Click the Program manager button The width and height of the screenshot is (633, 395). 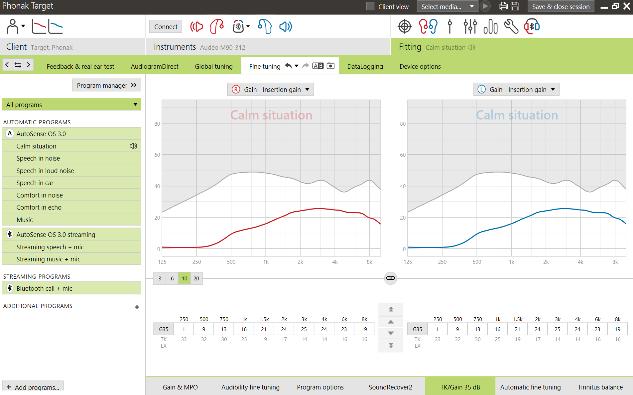[107, 85]
